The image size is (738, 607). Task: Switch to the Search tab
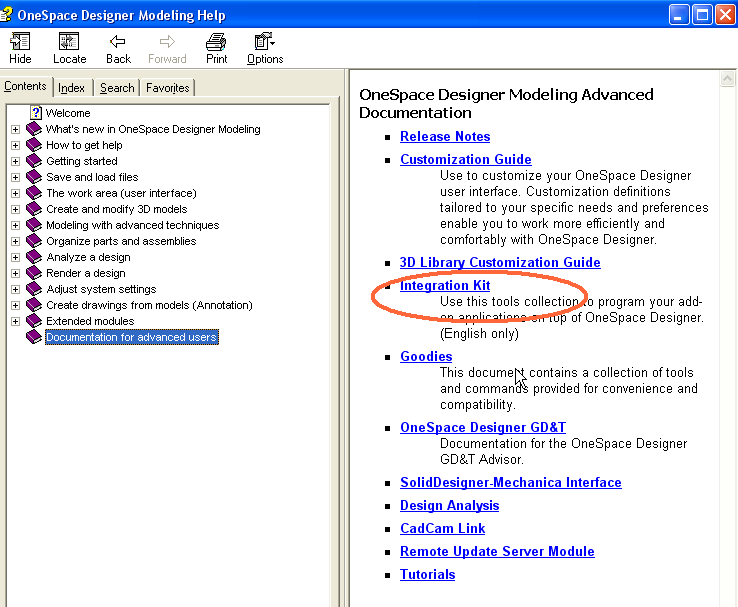tap(117, 88)
